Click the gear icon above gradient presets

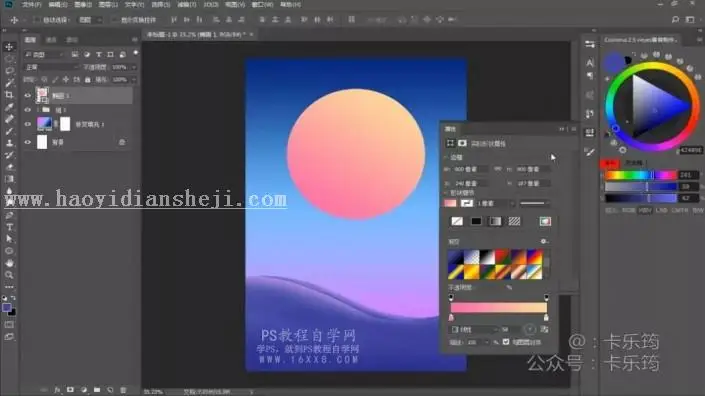pyautogui.click(x=544, y=241)
